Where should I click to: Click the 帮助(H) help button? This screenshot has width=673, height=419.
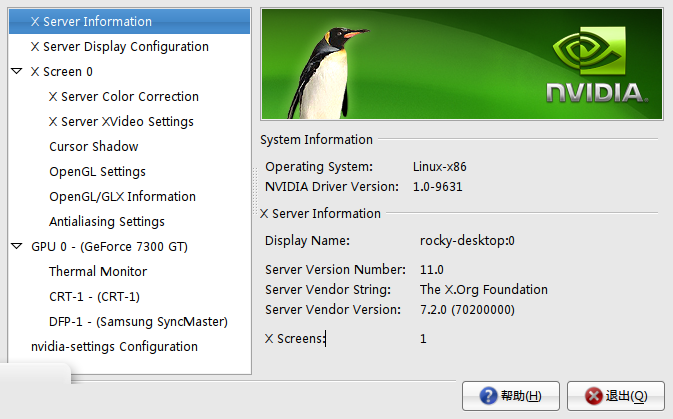511,396
